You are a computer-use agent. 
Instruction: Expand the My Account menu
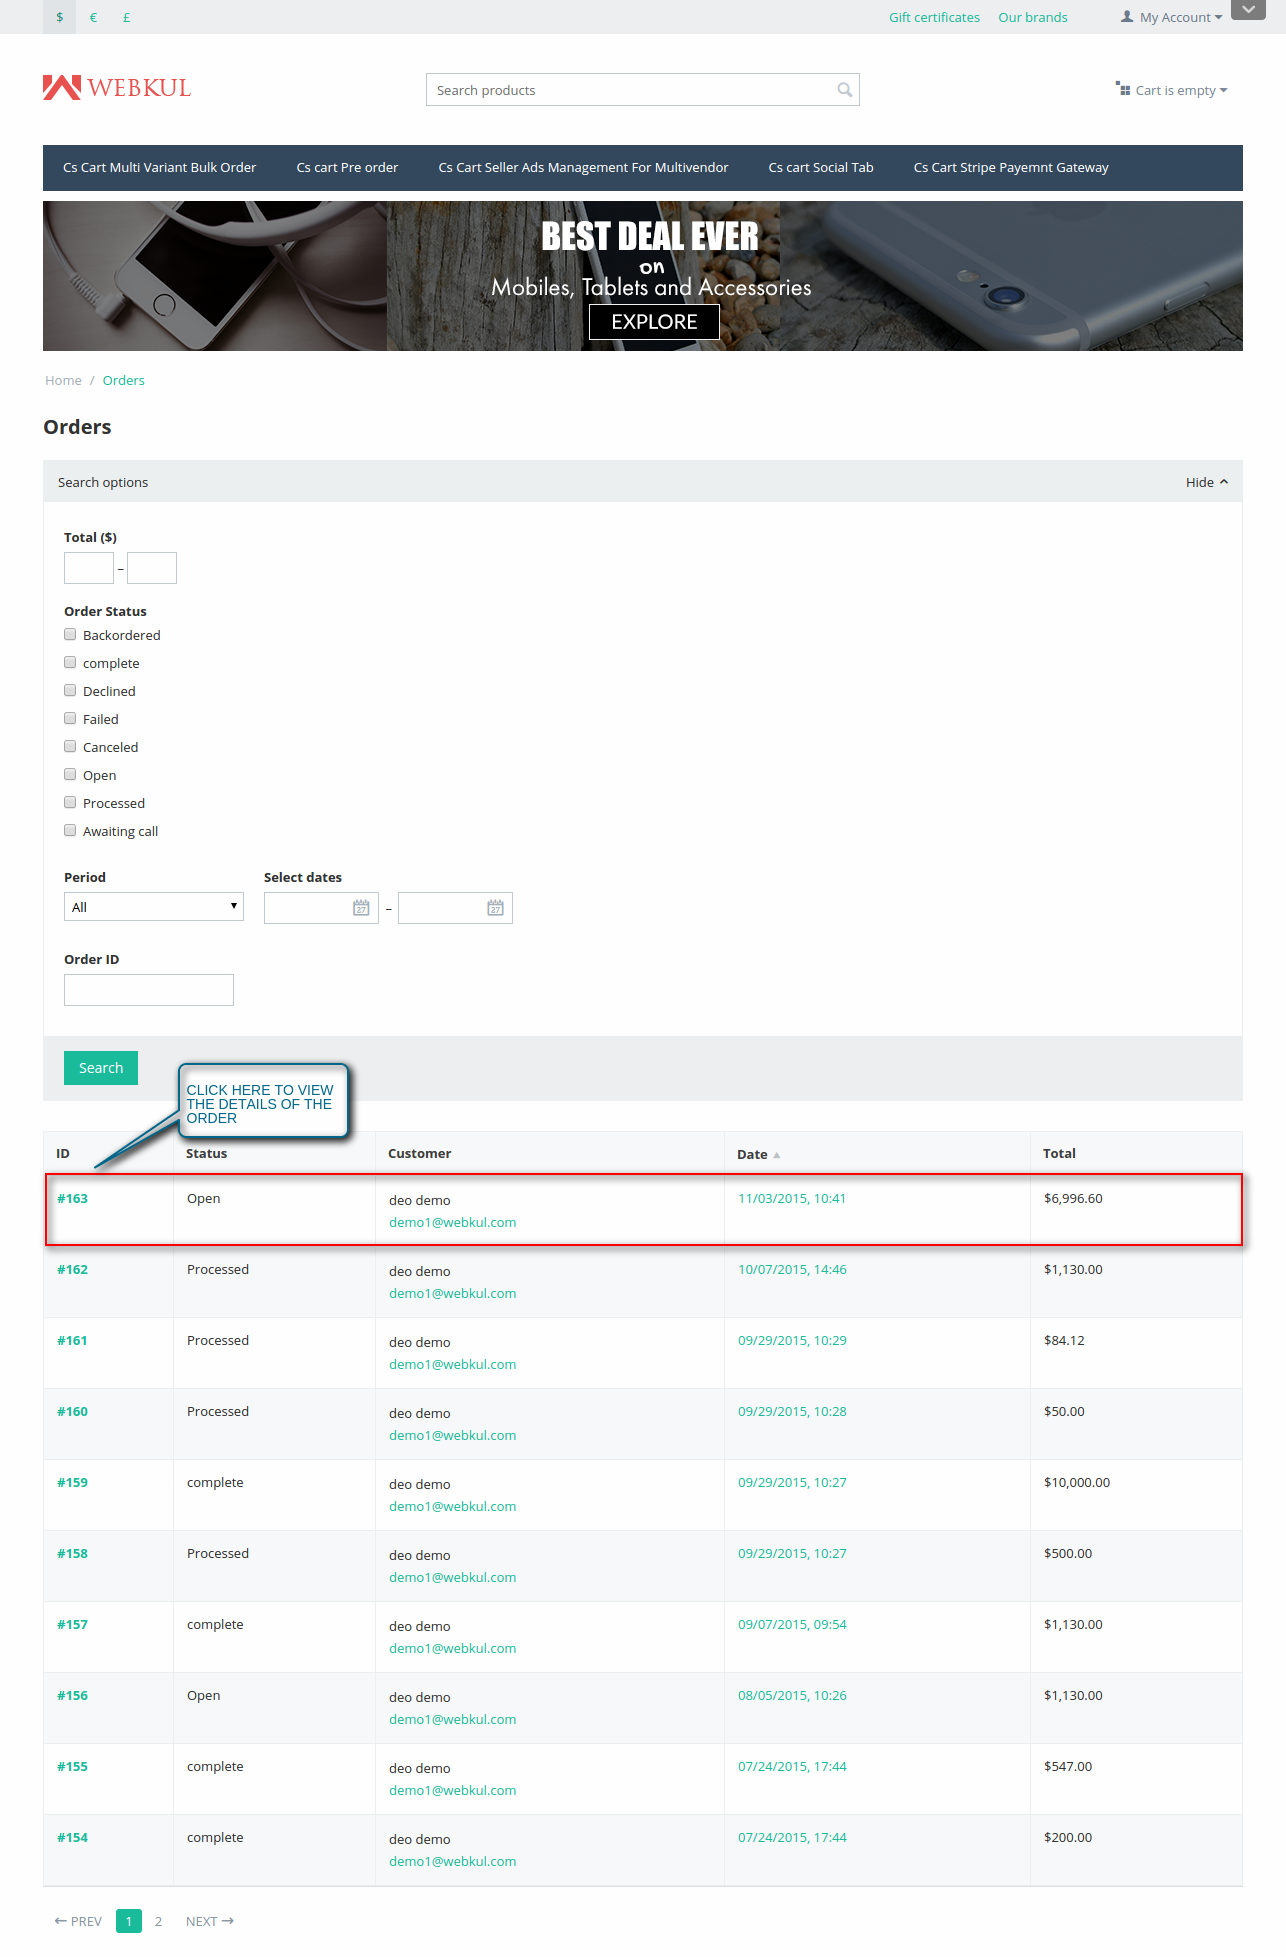pos(1172,17)
